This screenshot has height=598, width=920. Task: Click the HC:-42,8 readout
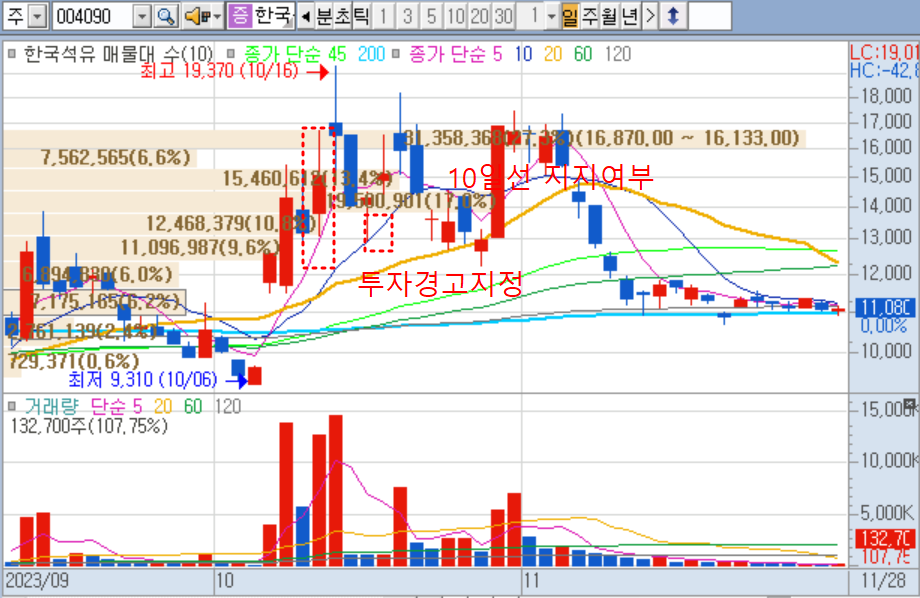pos(884,71)
